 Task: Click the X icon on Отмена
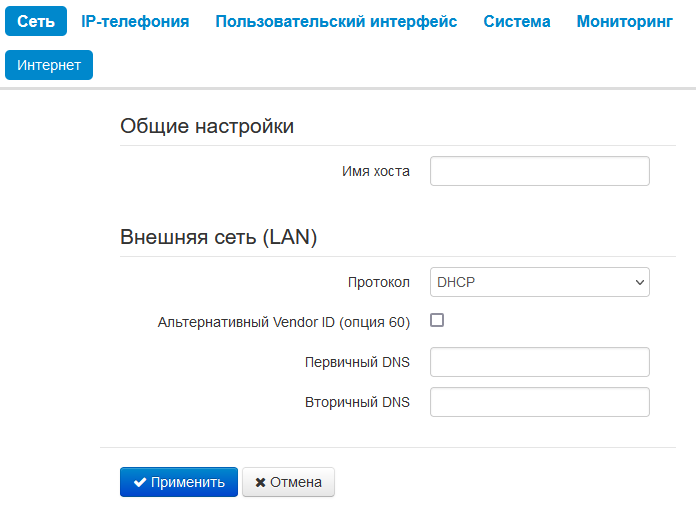point(261,482)
